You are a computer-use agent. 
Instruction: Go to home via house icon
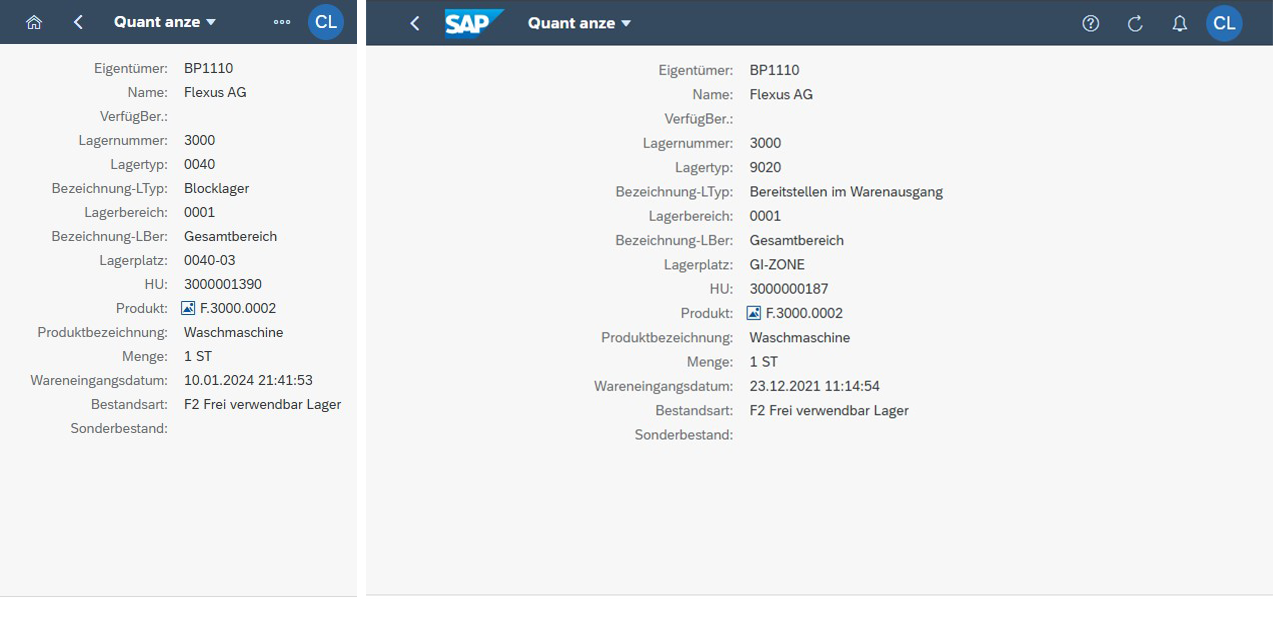pos(34,22)
